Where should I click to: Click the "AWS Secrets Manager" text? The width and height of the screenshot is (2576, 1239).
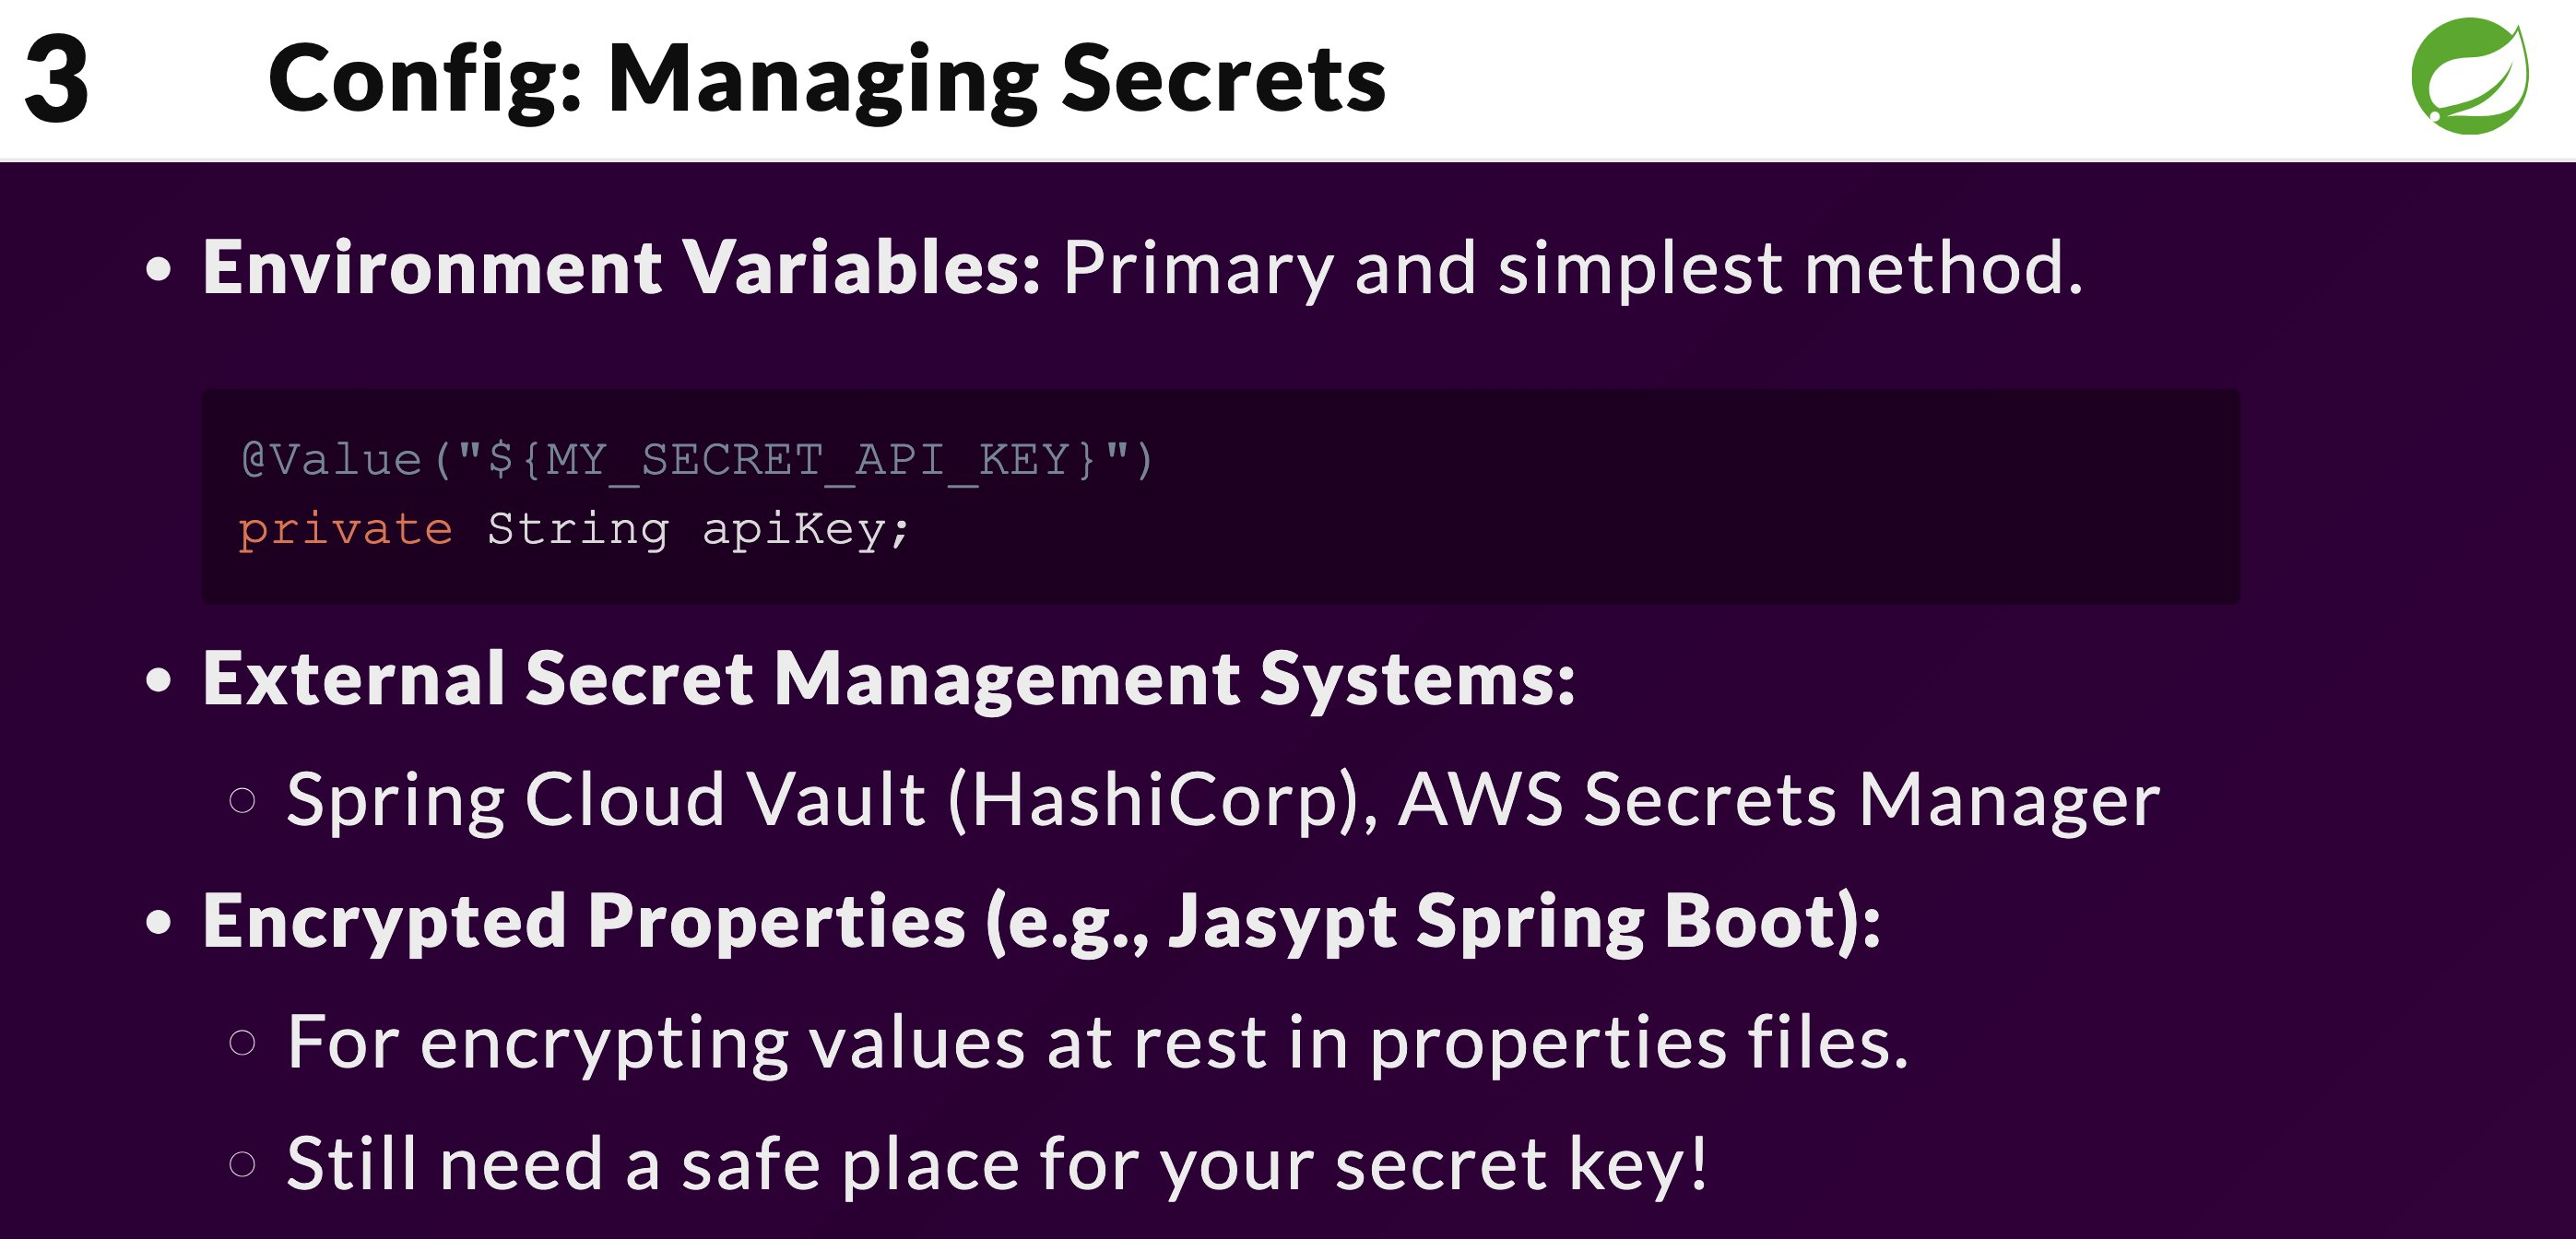(x=1778, y=800)
